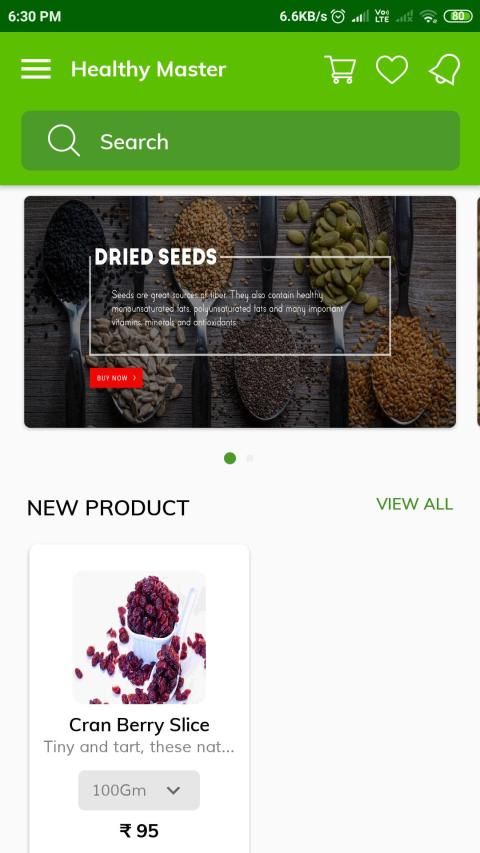Image resolution: width=480 pixels, height=853 pixels.
Task: Open notifications bell icon
Action: coord(445,70)
